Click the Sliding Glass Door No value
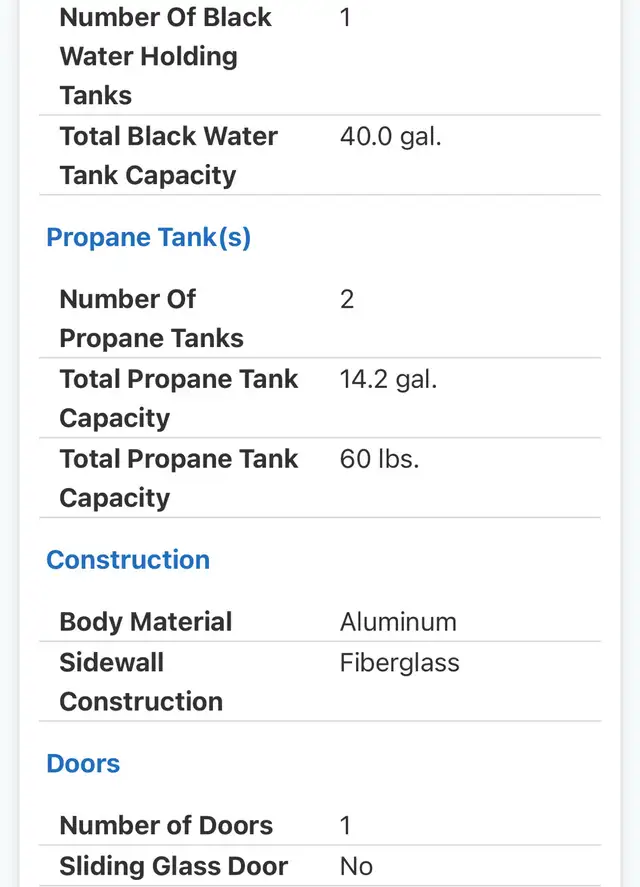 [x=356, y=866]
